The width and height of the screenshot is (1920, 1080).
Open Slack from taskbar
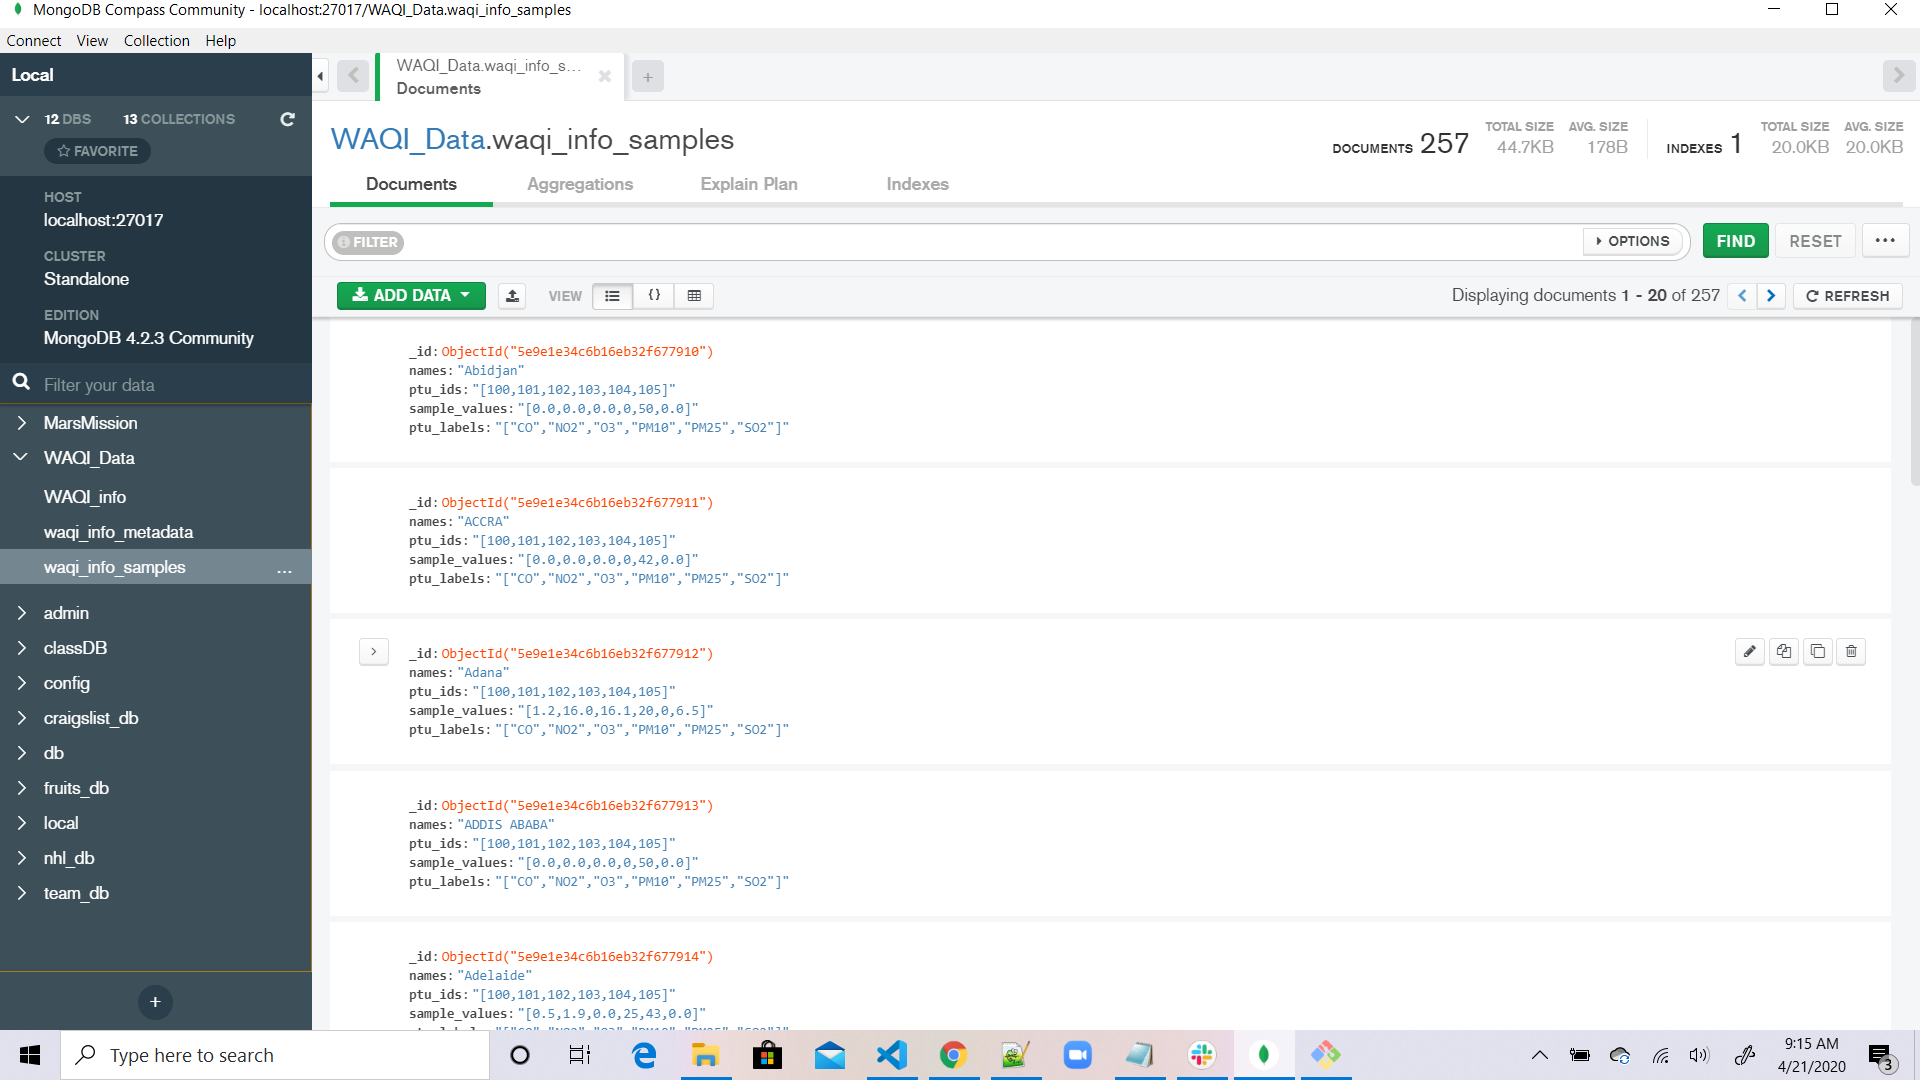click(x=1201, y=1055)
